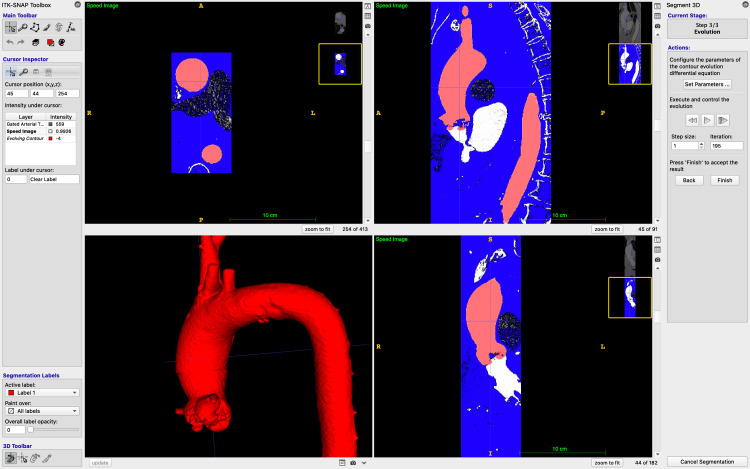Select the Snake segmentation tool

58,28
